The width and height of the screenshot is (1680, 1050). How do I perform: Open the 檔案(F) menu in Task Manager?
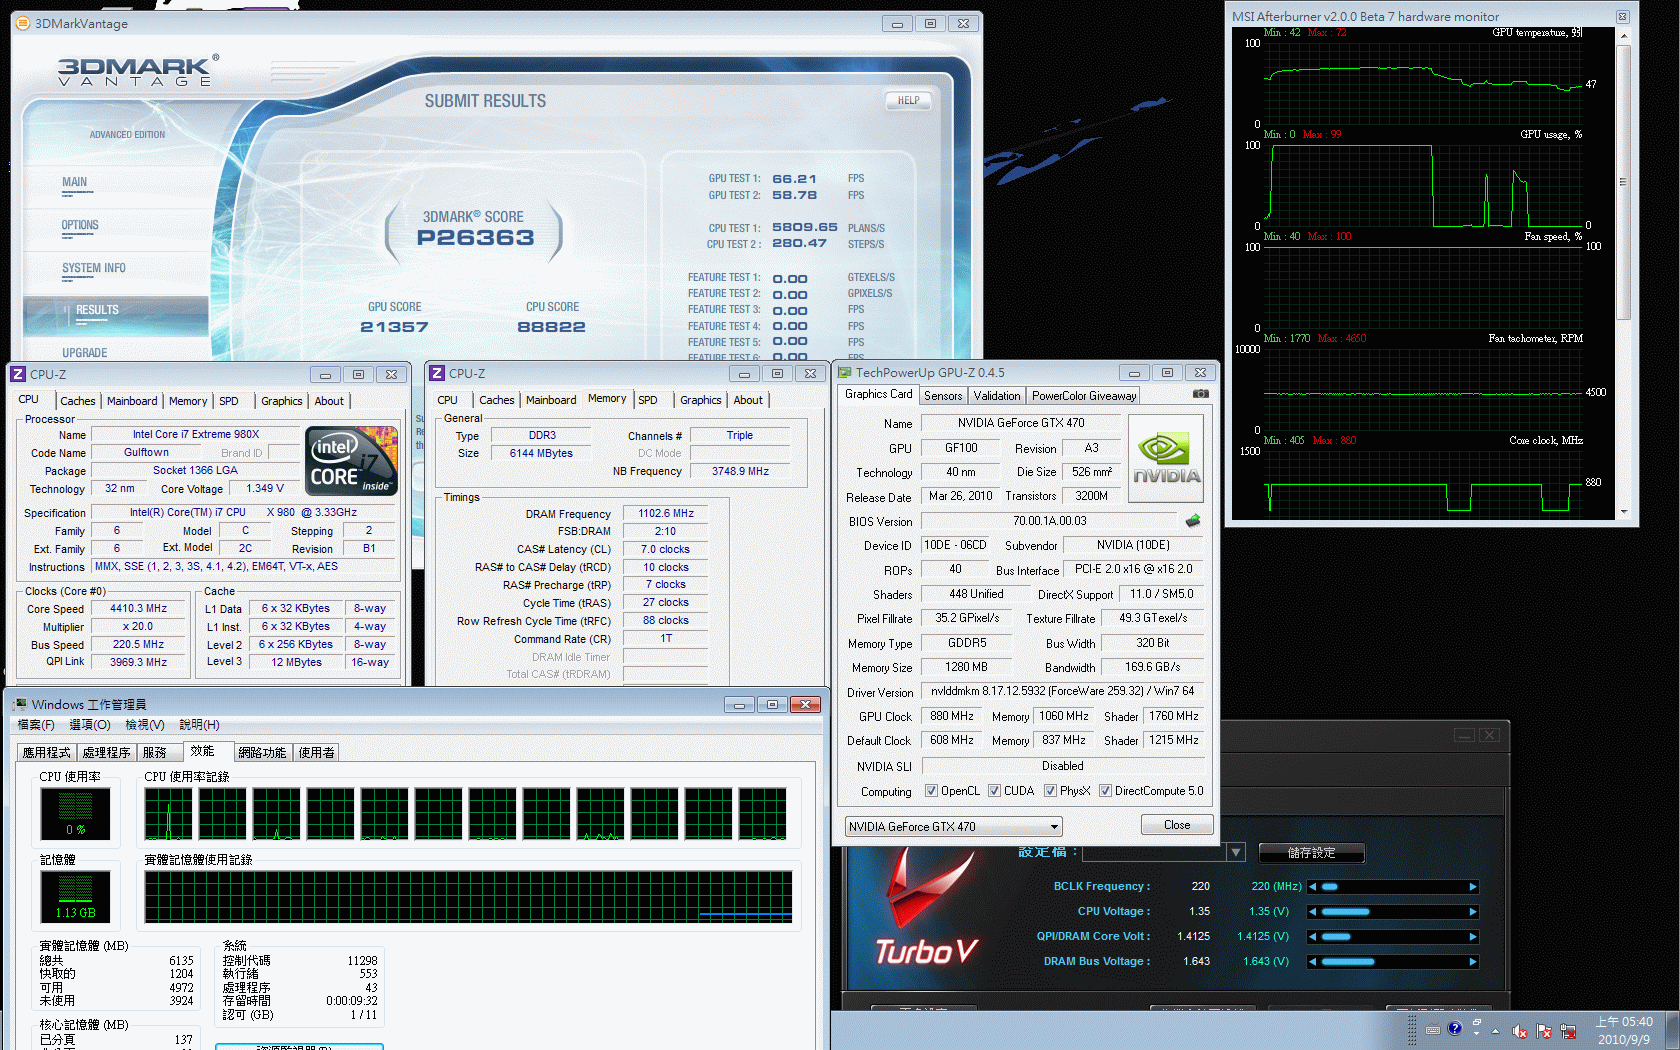[x=36, y=725]
